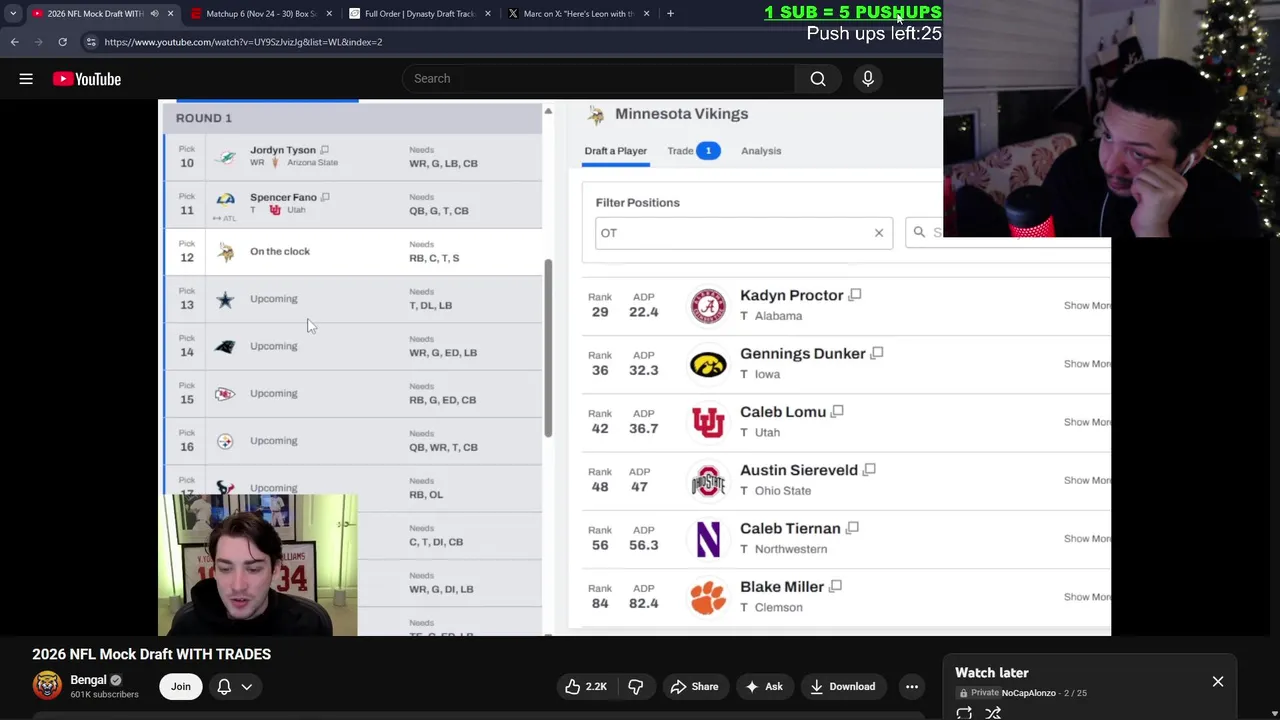Open a new browser tab with plus
This screenshot has height=720, width=1280.
(x=670, y=14)
